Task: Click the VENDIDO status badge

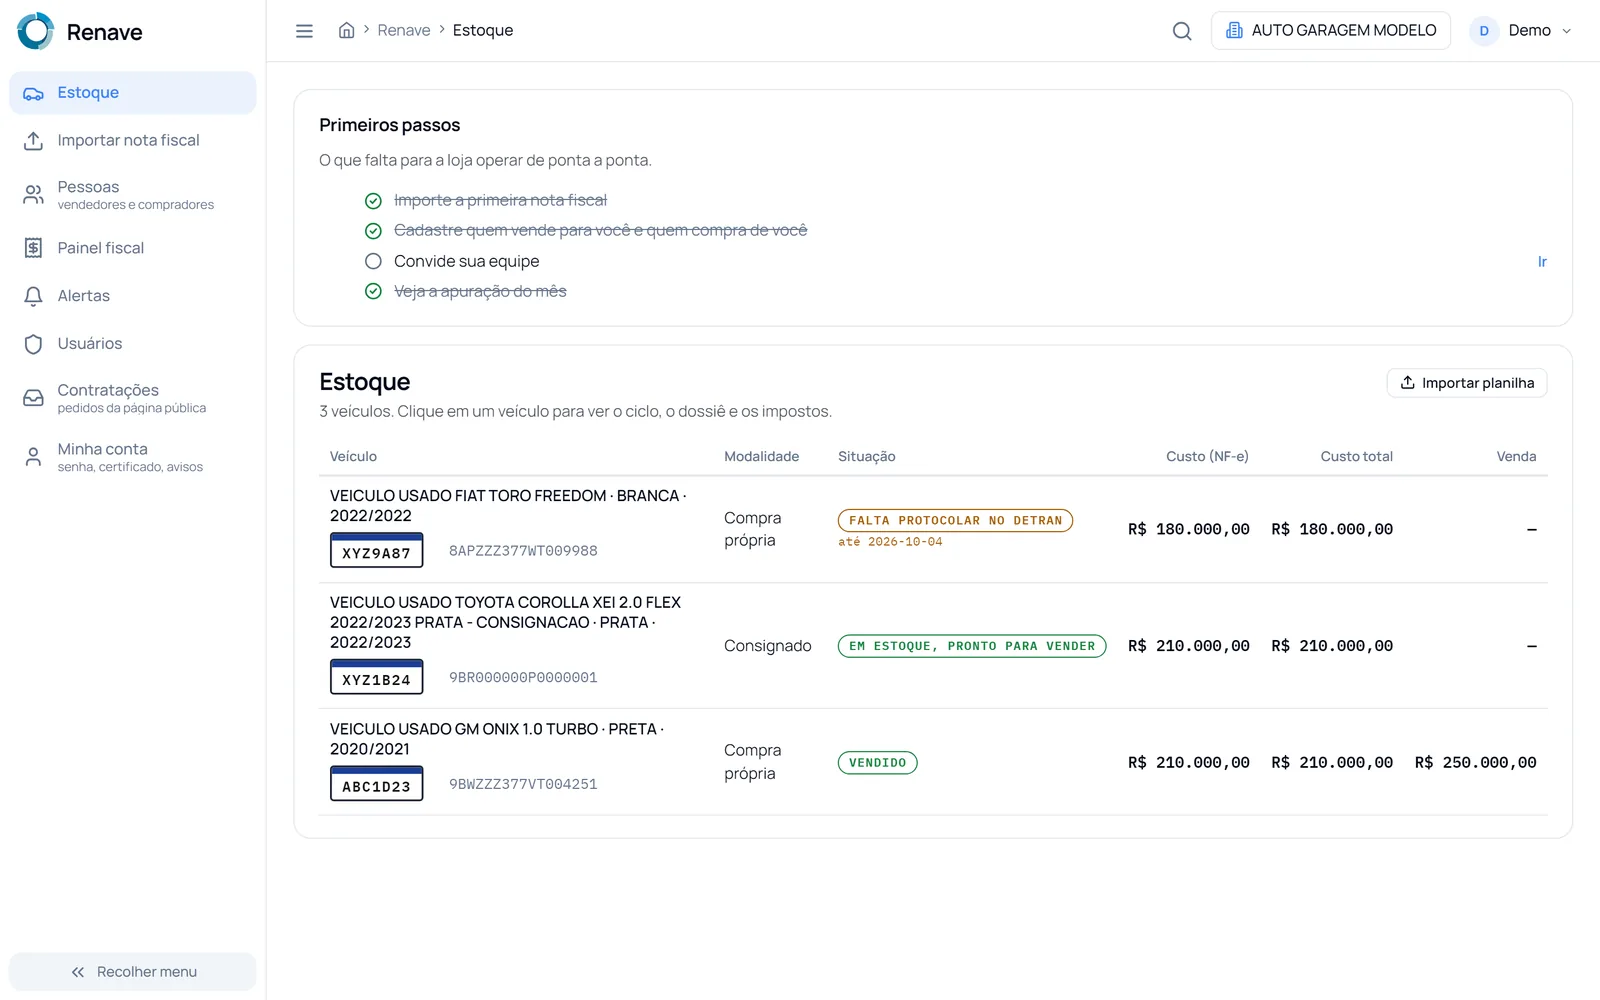Action: click(877, 763)
